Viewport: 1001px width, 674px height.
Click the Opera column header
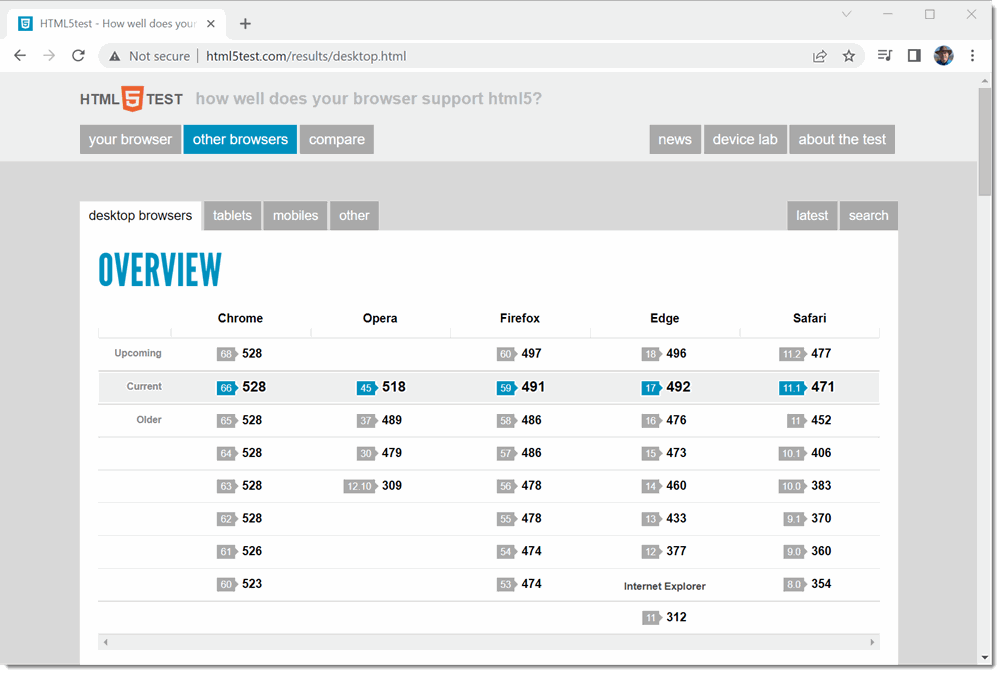pos(380,318)
